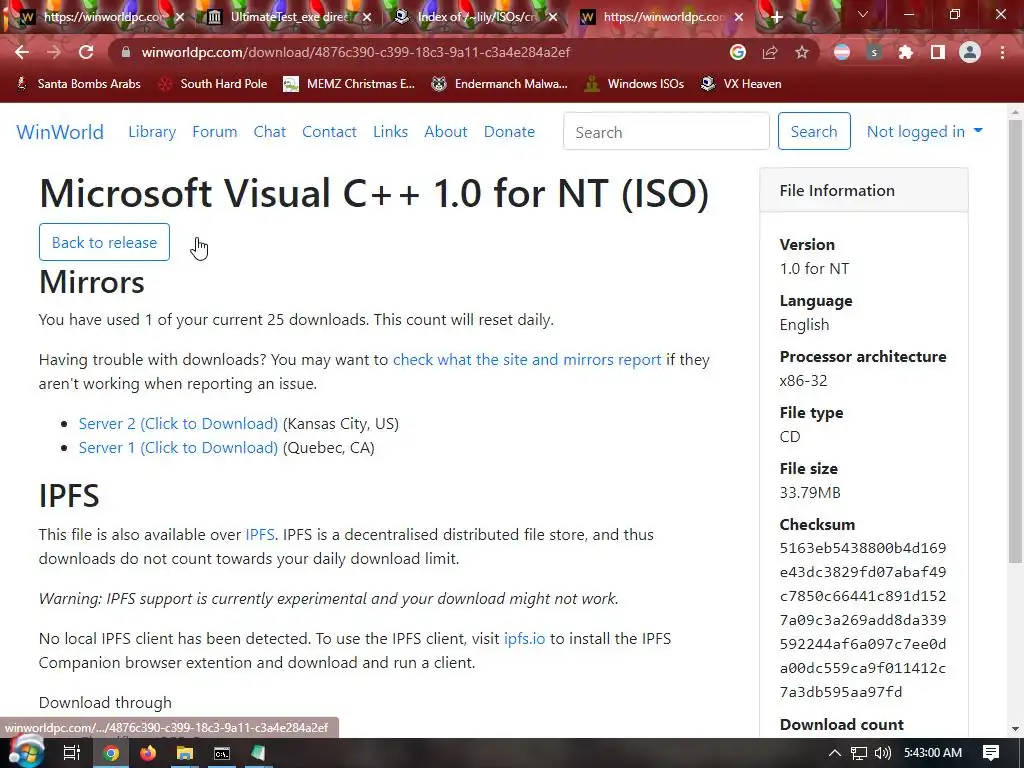This screenshot has height=768, width=1024.
Task: Open the green notepad taskbar icon
Action: click(x=259, y=753)
